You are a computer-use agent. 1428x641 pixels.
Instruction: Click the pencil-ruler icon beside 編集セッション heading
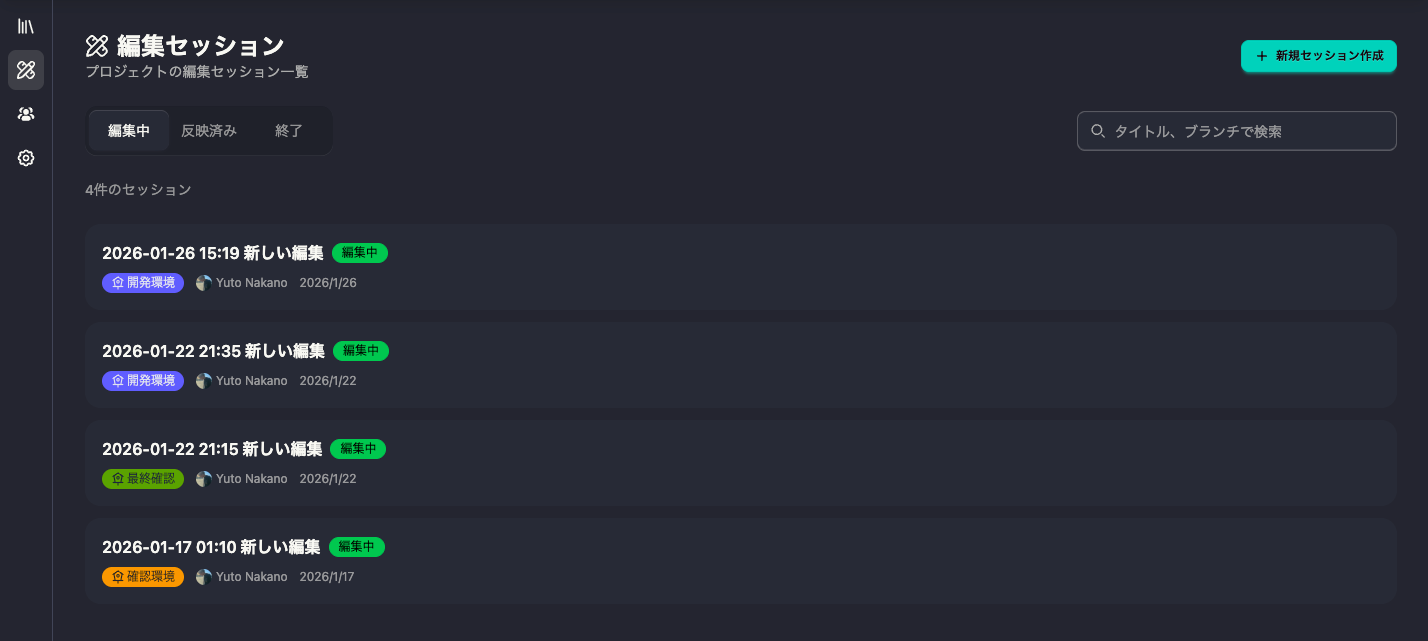click(x=97, y=45)
